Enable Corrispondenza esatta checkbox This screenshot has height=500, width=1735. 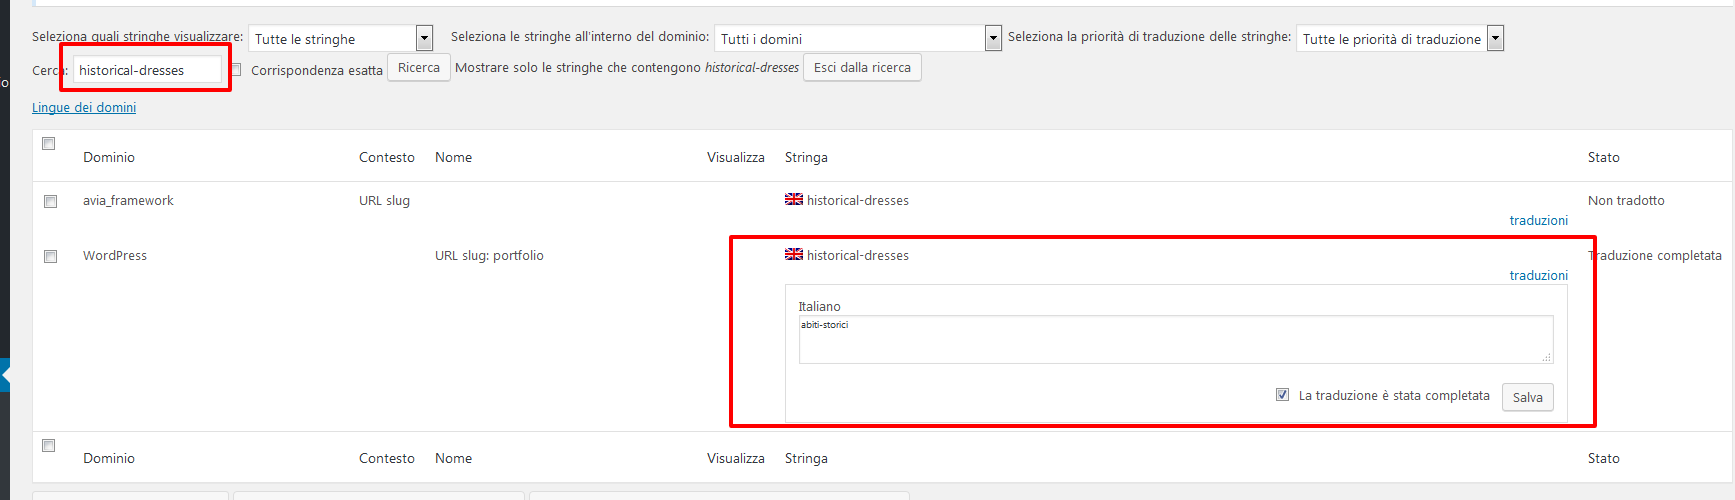coord(237,70)
